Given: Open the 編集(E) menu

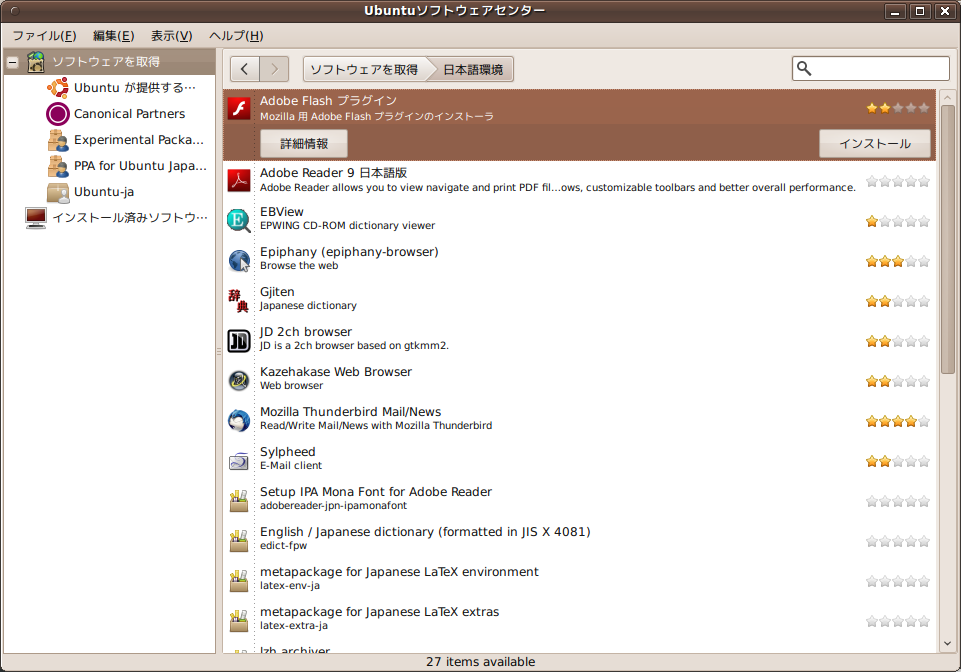Looking at the screenshot, I should click(x=113, y=36).
